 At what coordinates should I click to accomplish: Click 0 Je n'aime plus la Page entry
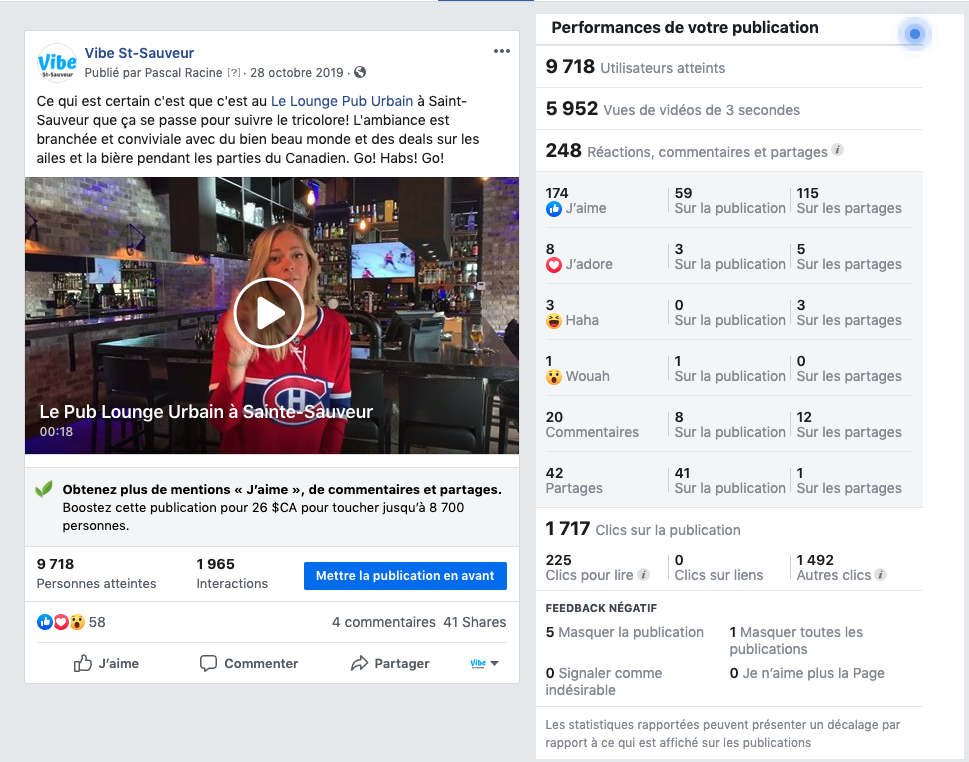pyautogui.click(x=807, y=673)
